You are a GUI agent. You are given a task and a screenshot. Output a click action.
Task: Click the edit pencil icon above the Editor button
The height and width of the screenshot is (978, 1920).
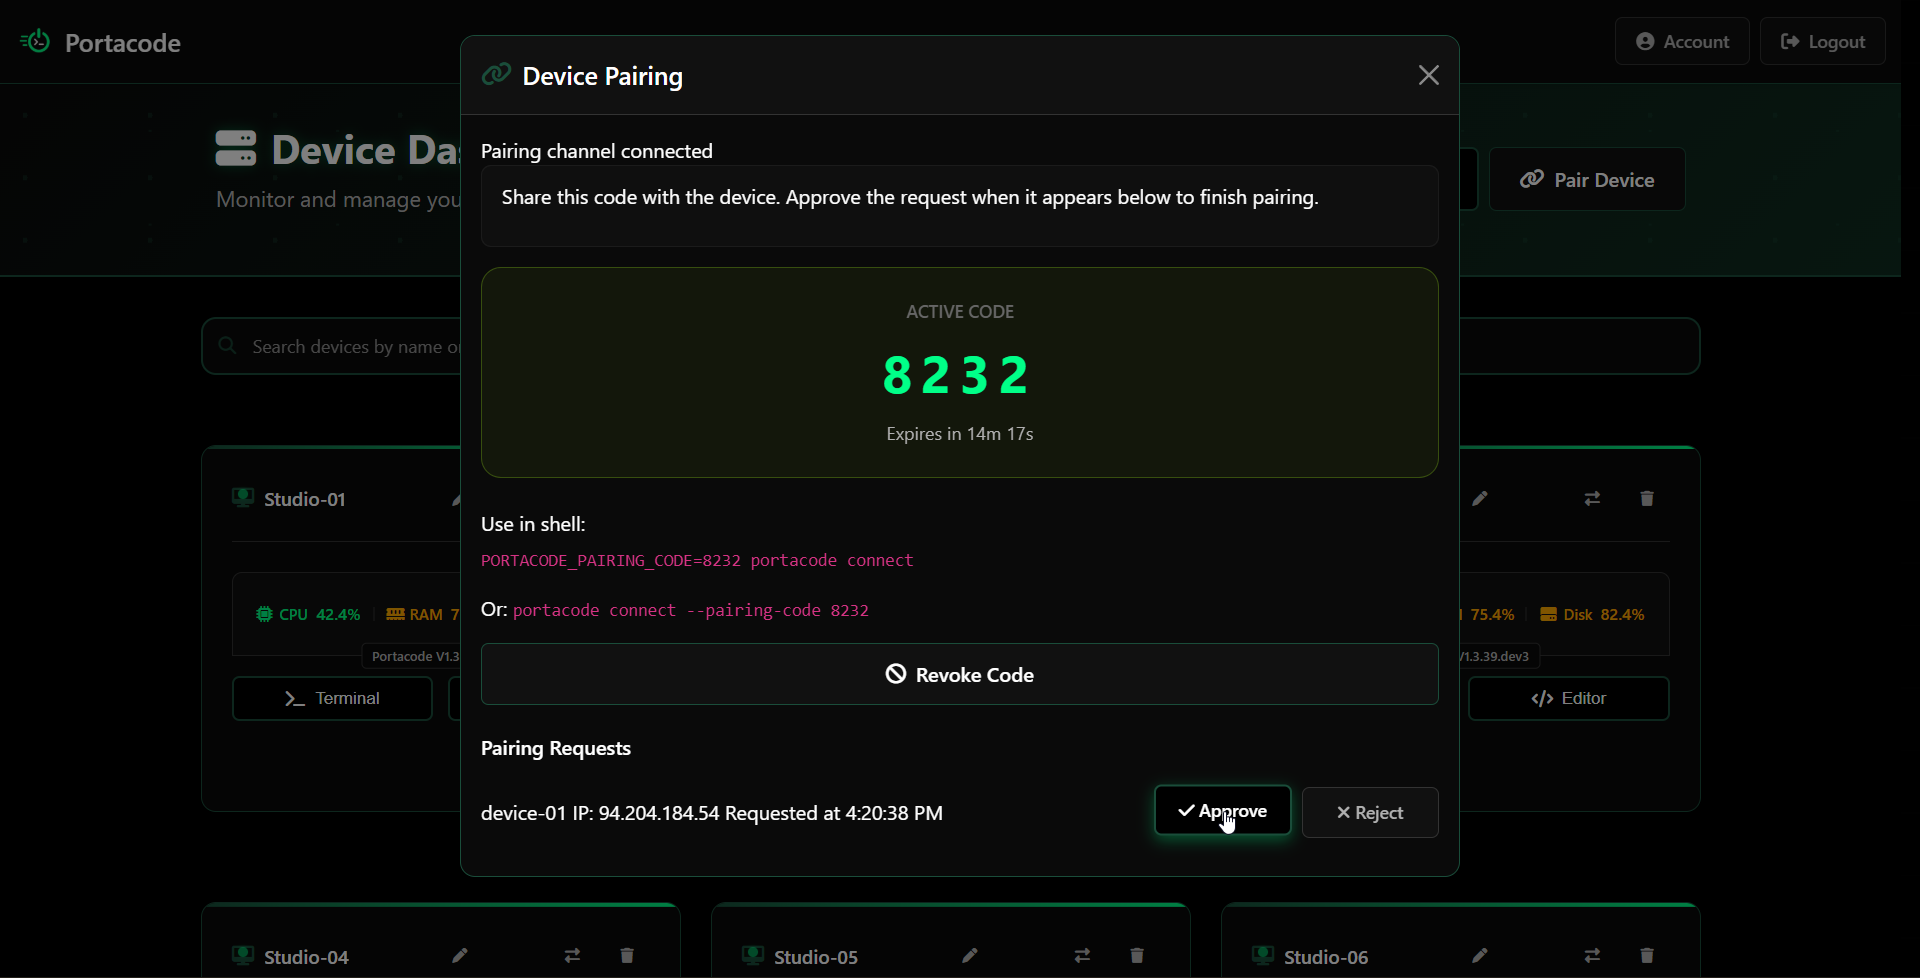tap(1480, 498)
